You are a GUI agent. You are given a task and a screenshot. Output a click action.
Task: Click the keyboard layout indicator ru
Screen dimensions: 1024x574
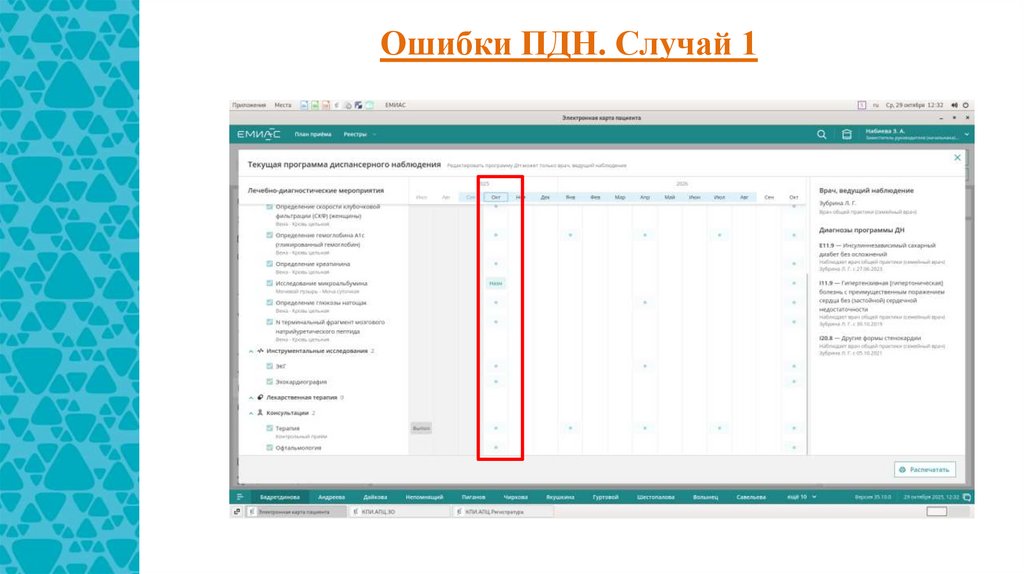coord(876,105)
